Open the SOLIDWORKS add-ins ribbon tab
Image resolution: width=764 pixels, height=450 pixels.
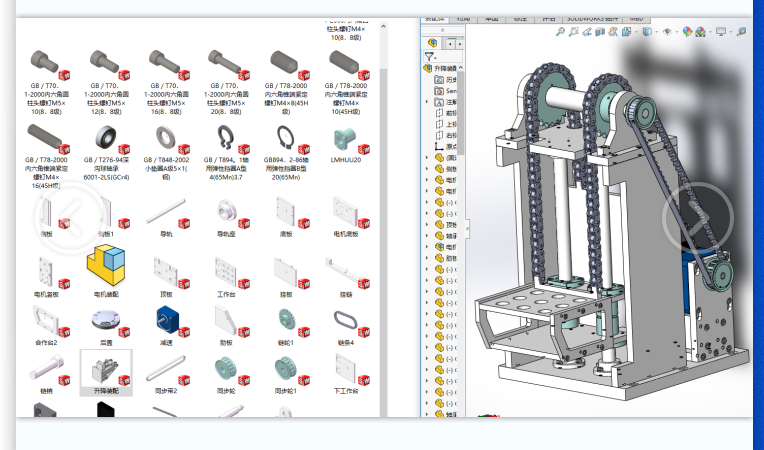590,18
